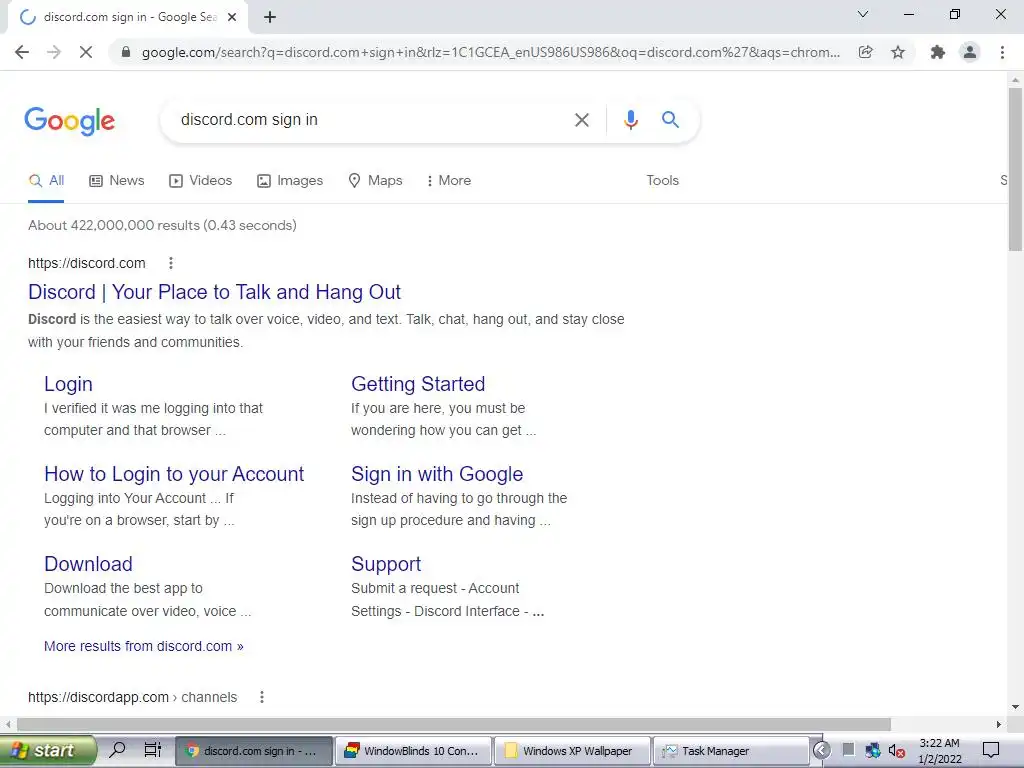Go back to the previous page
Viewport: 1024px width, 768px height.
pos(22,52)
